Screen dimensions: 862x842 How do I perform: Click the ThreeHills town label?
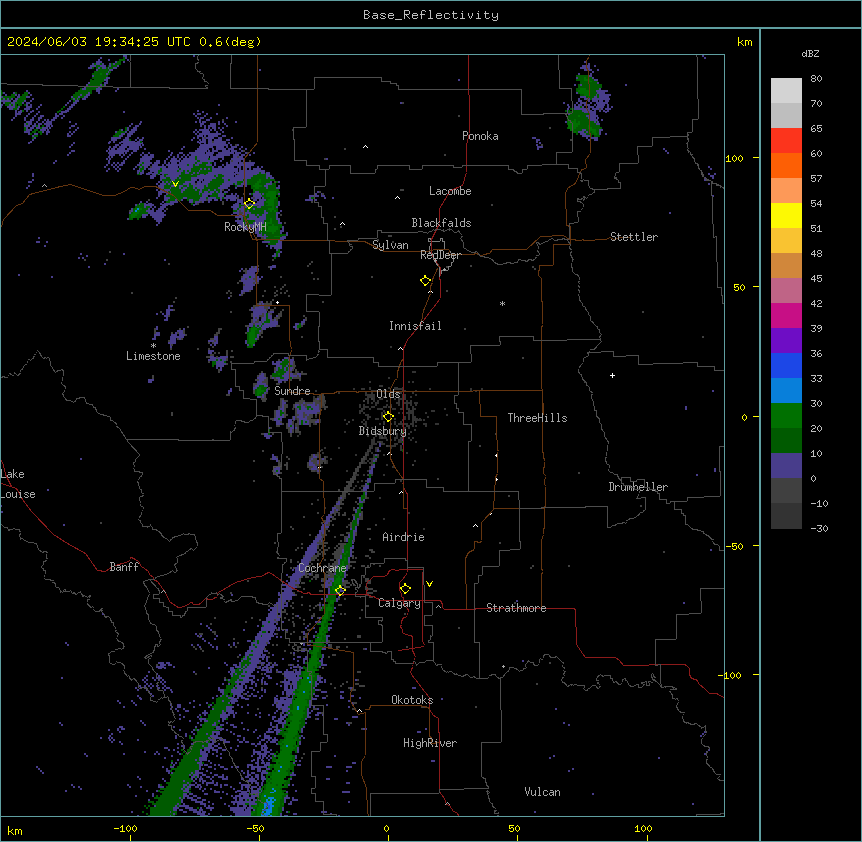537,418
